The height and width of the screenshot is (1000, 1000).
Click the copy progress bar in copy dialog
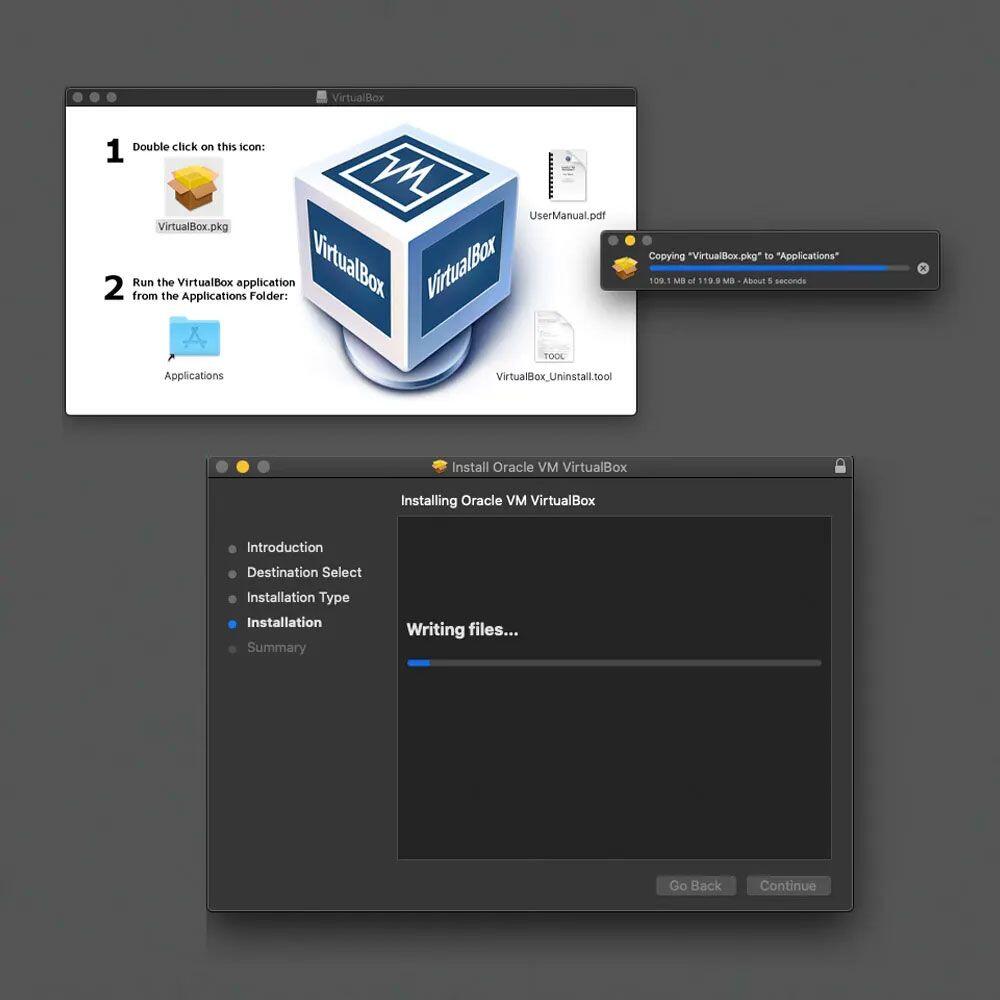coord(779,268)
